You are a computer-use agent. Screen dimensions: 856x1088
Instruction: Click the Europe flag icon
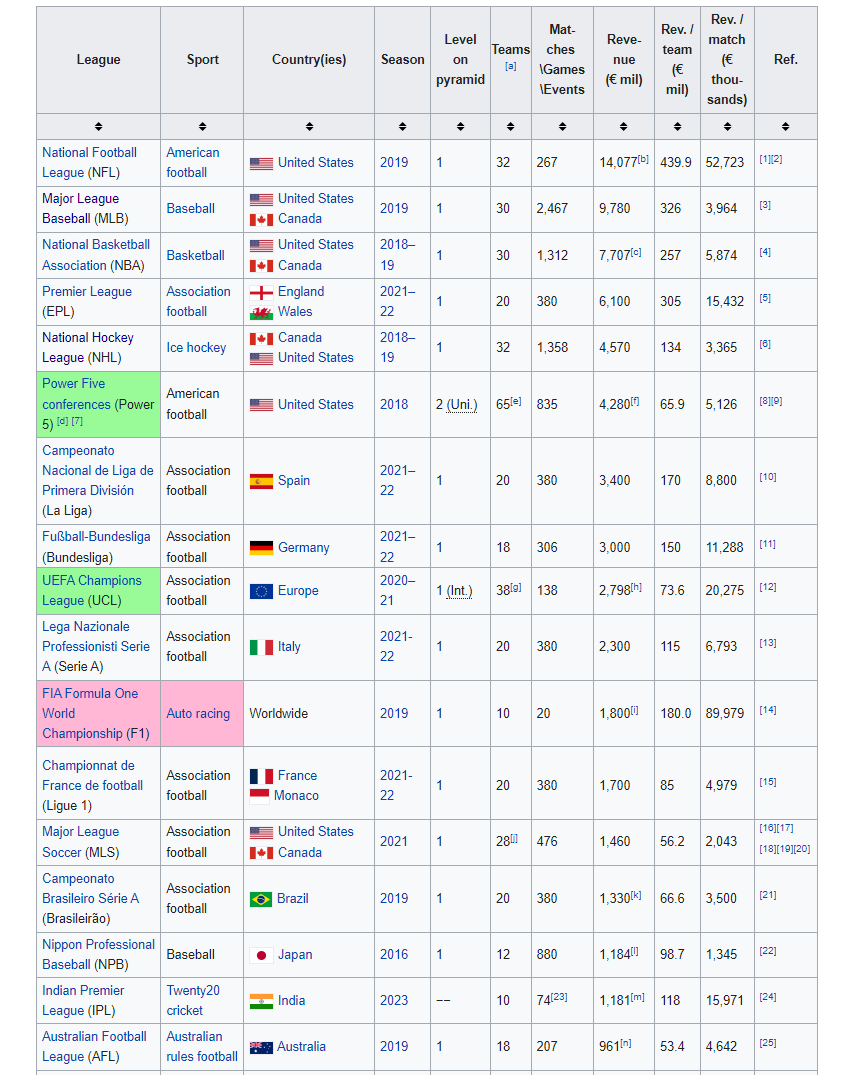pyautogui.click(x=261, y=591)
